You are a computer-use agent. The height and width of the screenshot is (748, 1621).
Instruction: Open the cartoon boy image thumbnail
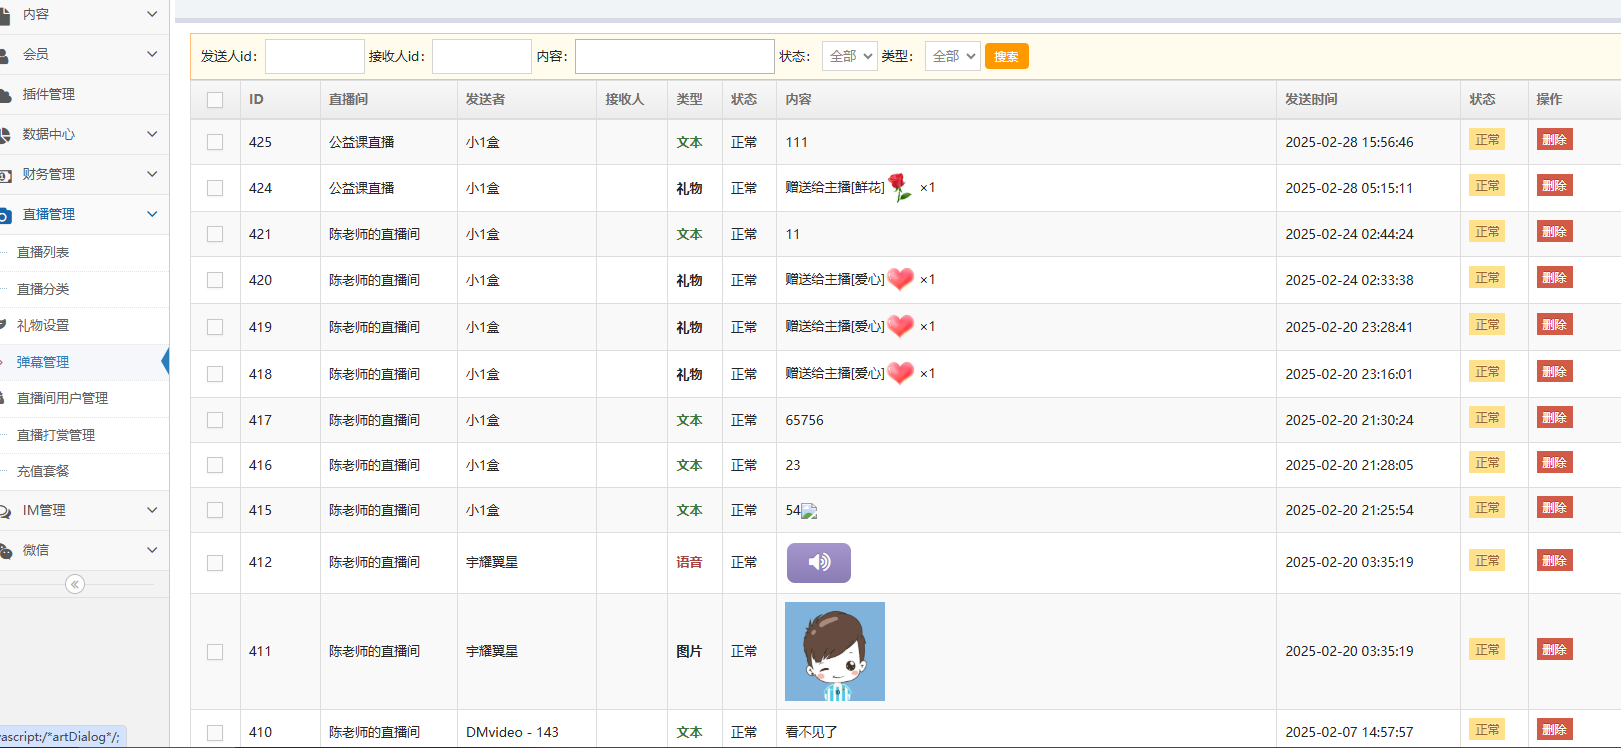coord(834,651)
